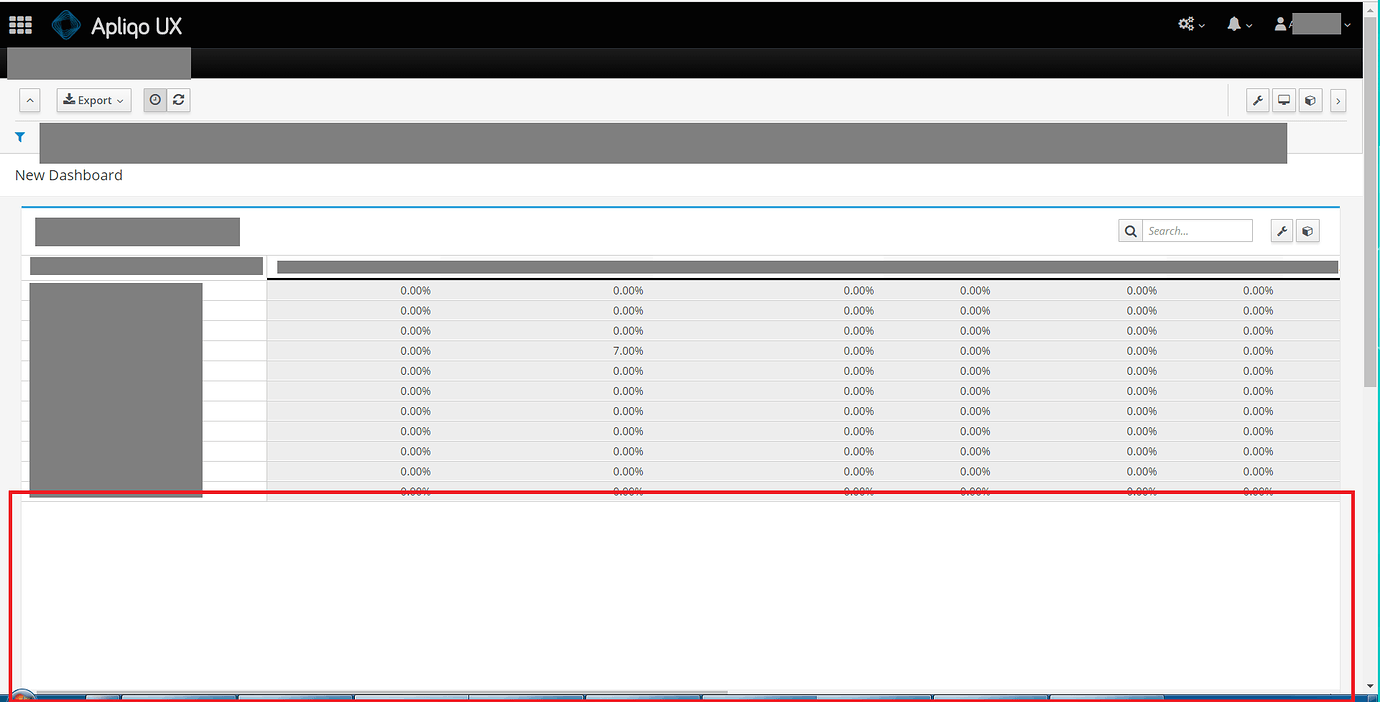Click the filter funnel icon
The width and height of the screenshot is (1380, 702).
19,136
